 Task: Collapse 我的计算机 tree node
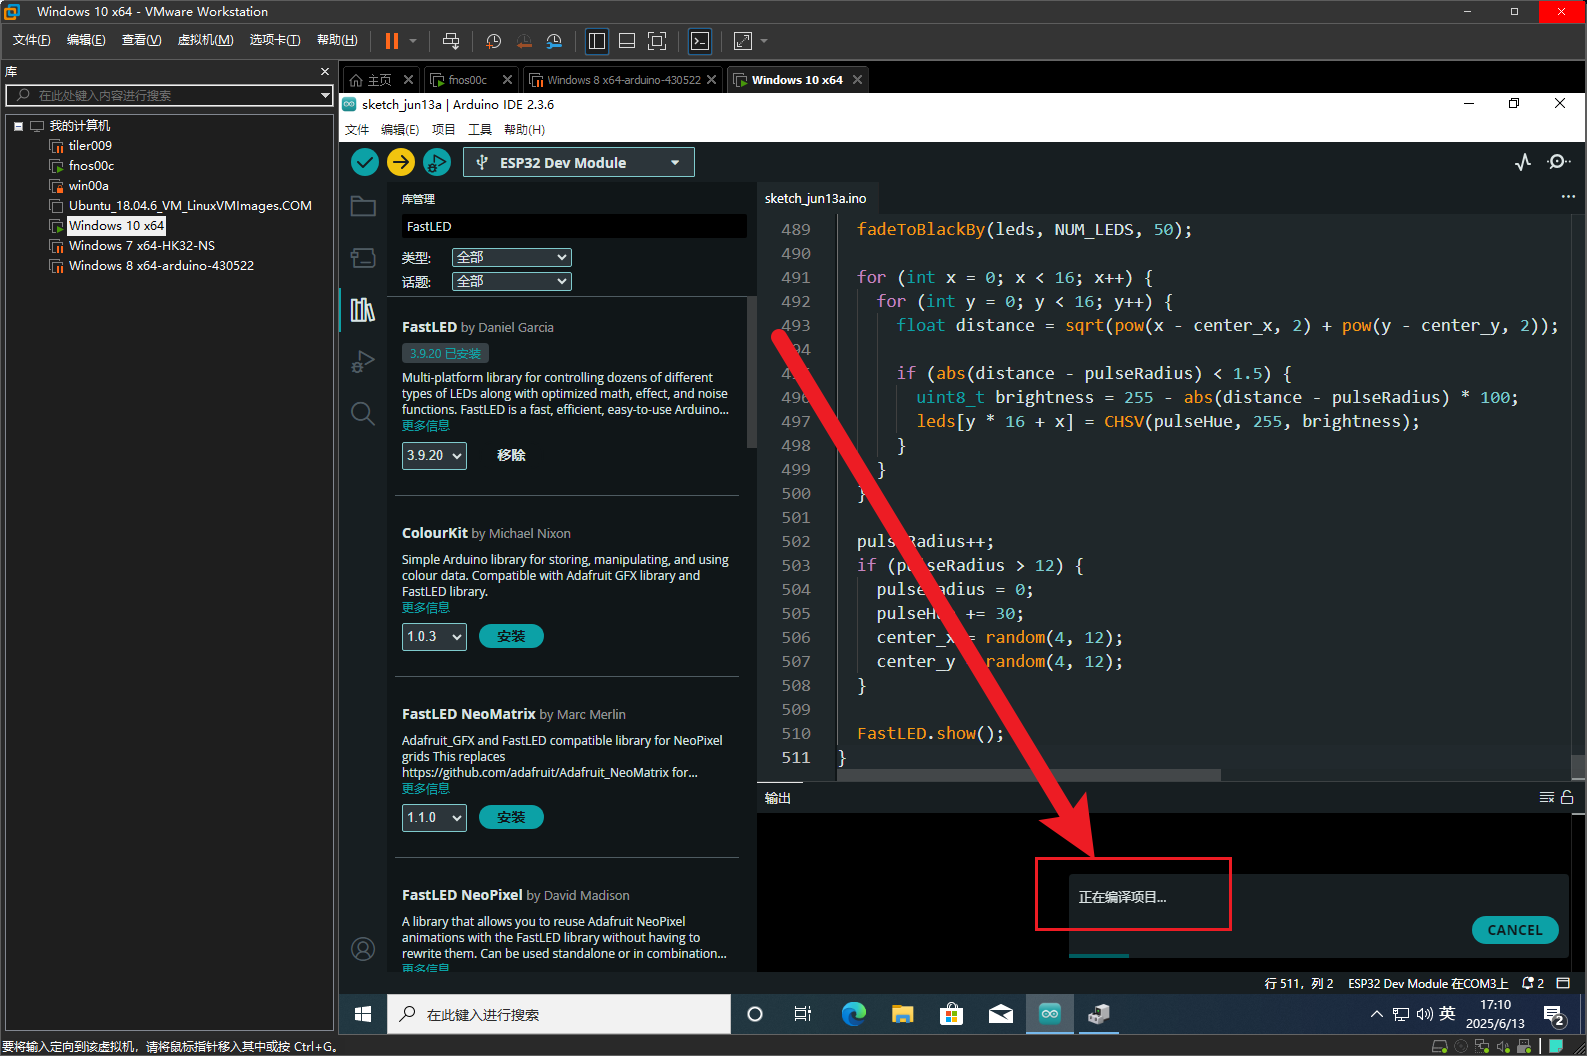[x=18, y=126]
